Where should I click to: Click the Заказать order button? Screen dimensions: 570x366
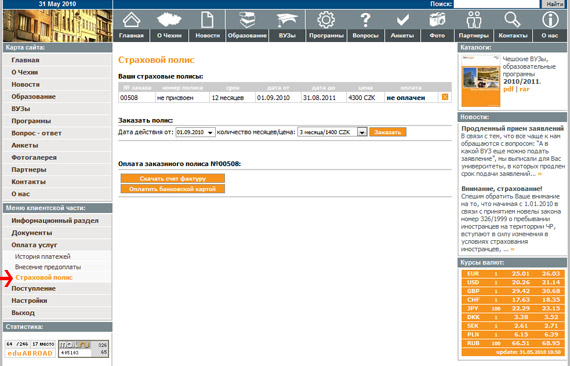tap(388, 132)
